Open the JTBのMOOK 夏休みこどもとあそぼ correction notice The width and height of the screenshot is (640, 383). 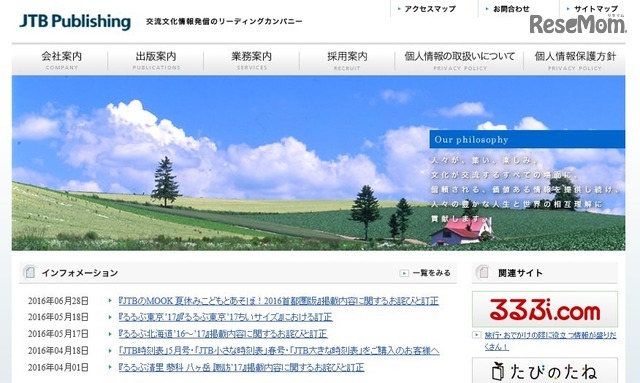pyautogui.click(x=278, y=301)
